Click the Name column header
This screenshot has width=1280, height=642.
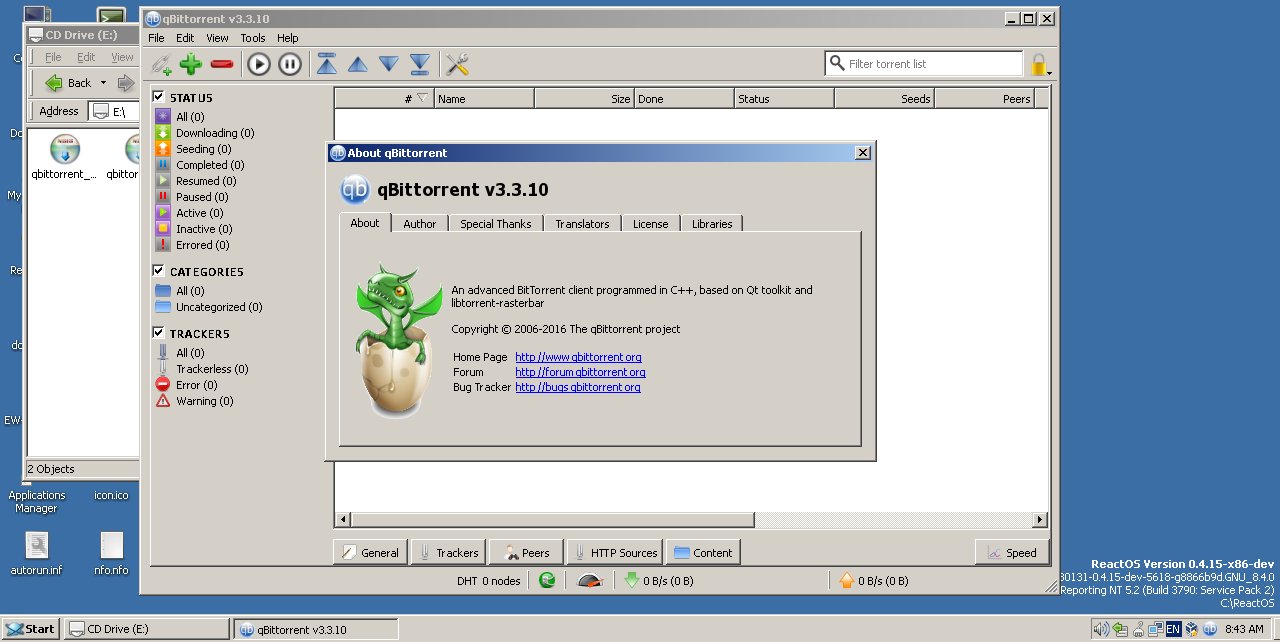point(484,98)
